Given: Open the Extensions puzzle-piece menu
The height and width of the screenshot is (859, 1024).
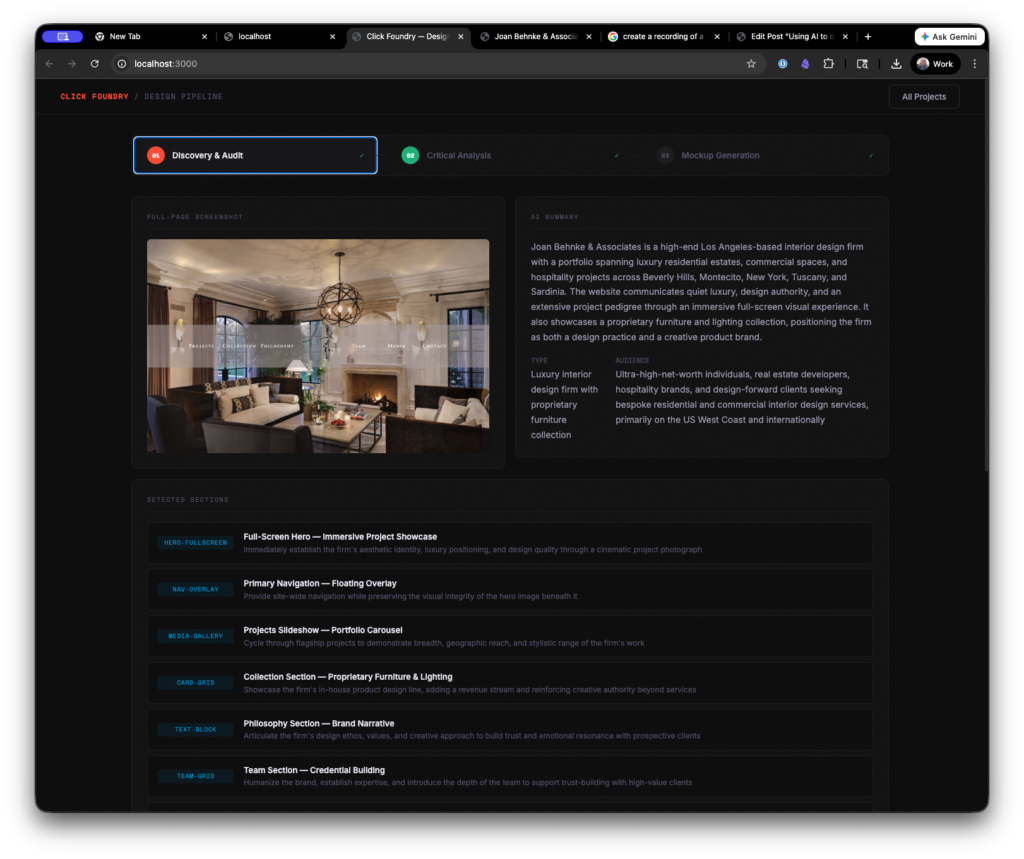Looking at the screenshot, I should click(829, 64).
